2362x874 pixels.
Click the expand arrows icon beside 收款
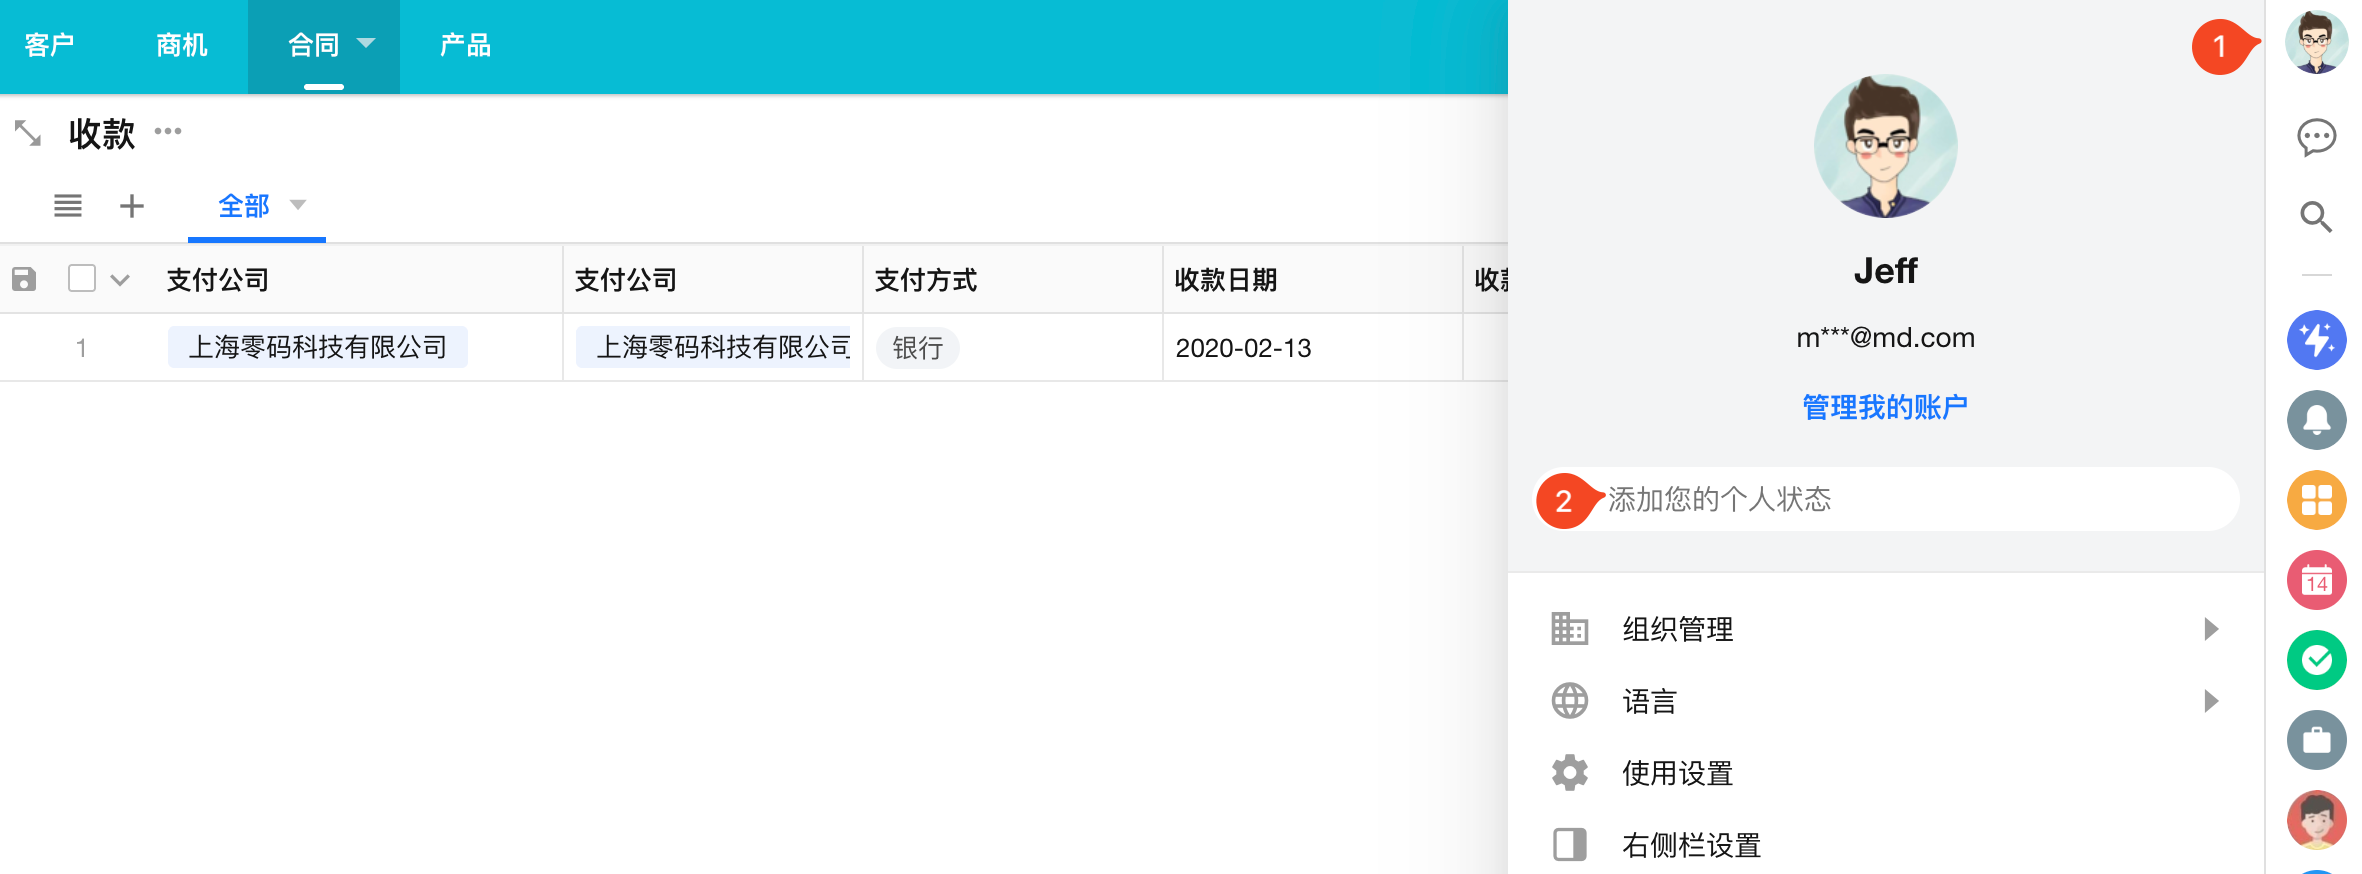pos(28,133)
